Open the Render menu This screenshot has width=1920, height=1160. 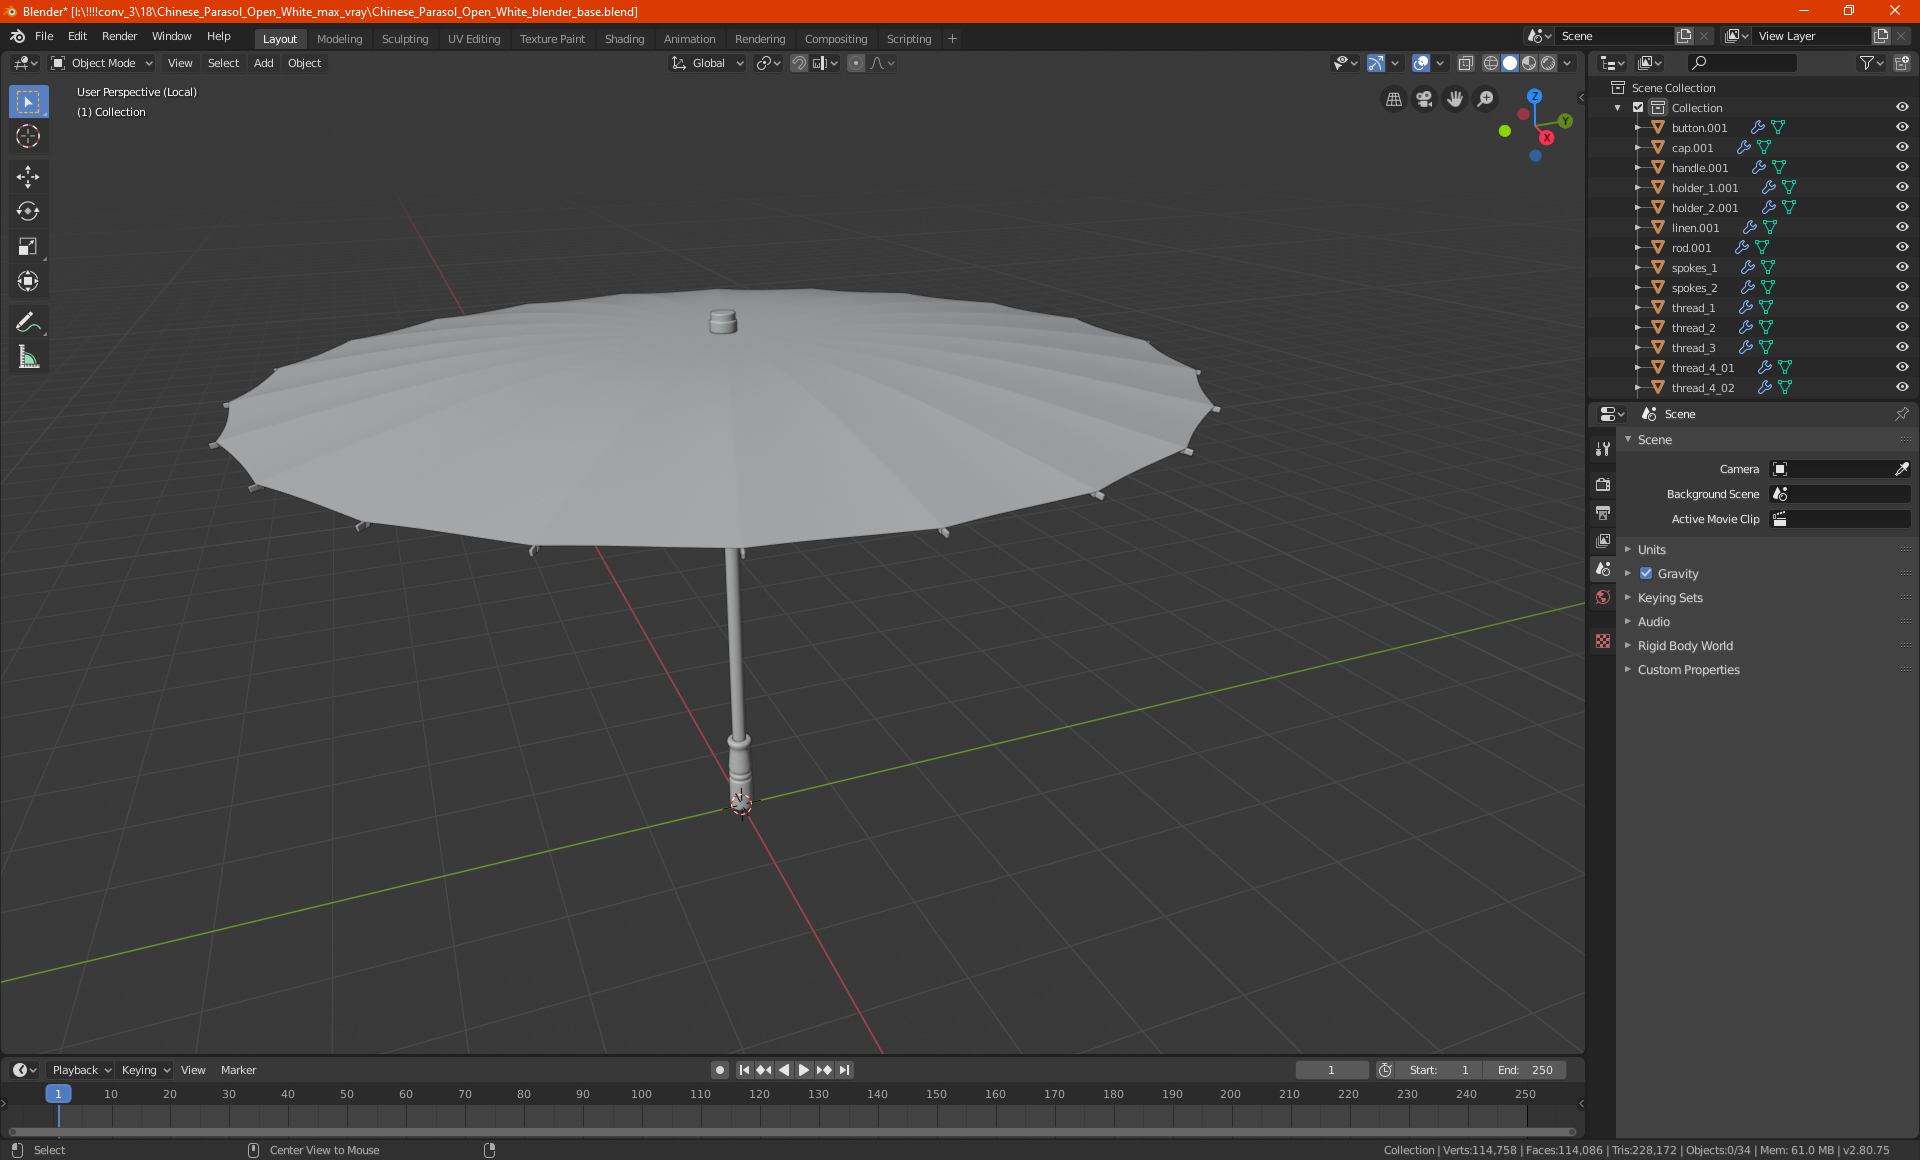point(119,36)
